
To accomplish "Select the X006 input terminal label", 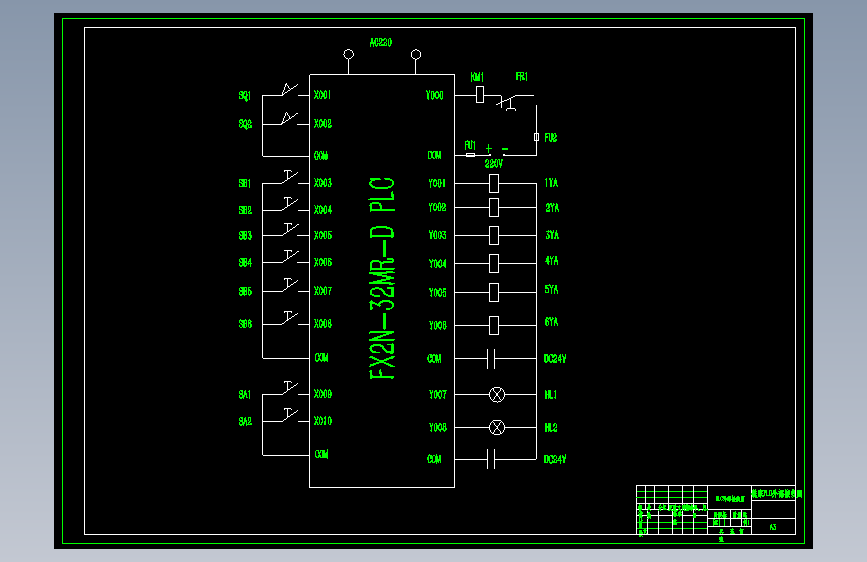I will click(323, 262).
